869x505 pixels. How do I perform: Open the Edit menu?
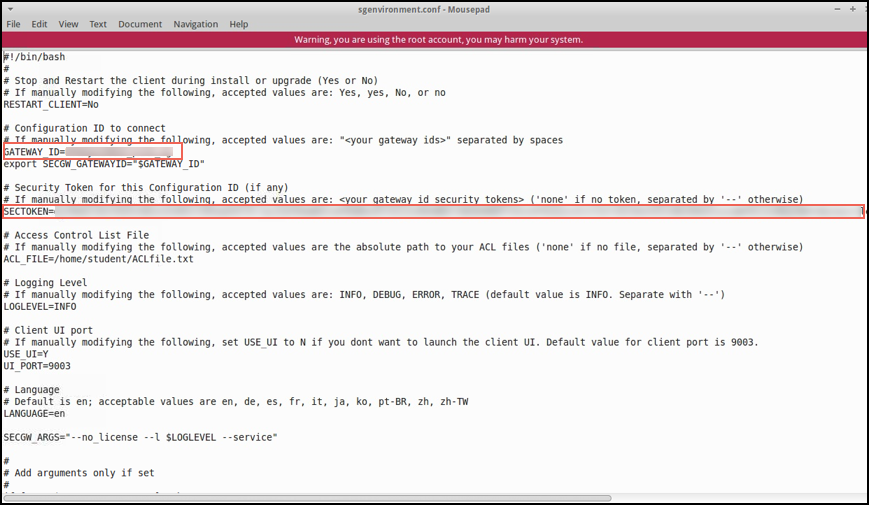[39, 24]
